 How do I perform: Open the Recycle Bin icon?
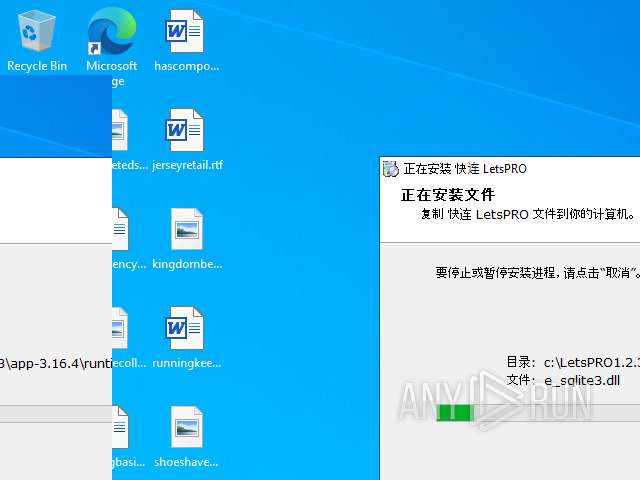click(x=37, y=40)
